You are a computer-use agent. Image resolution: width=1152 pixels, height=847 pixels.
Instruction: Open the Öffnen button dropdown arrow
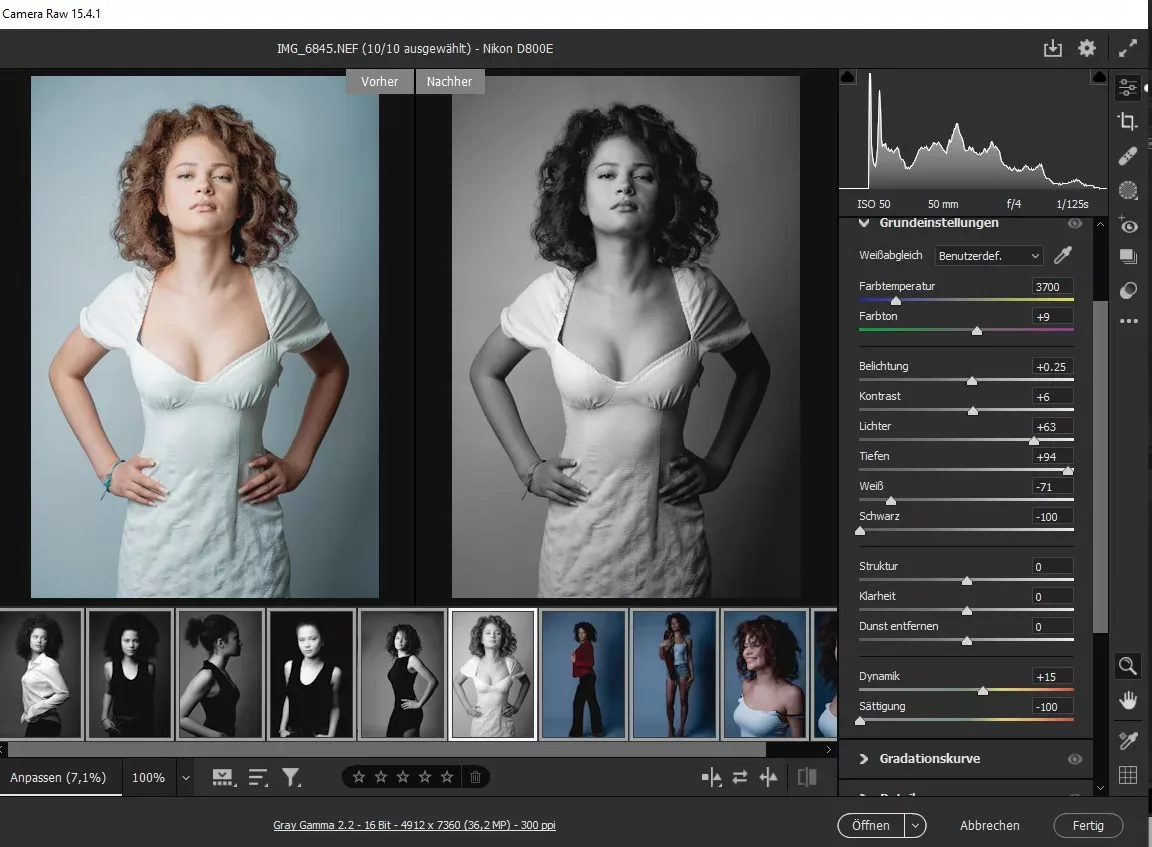pos(915,826)
